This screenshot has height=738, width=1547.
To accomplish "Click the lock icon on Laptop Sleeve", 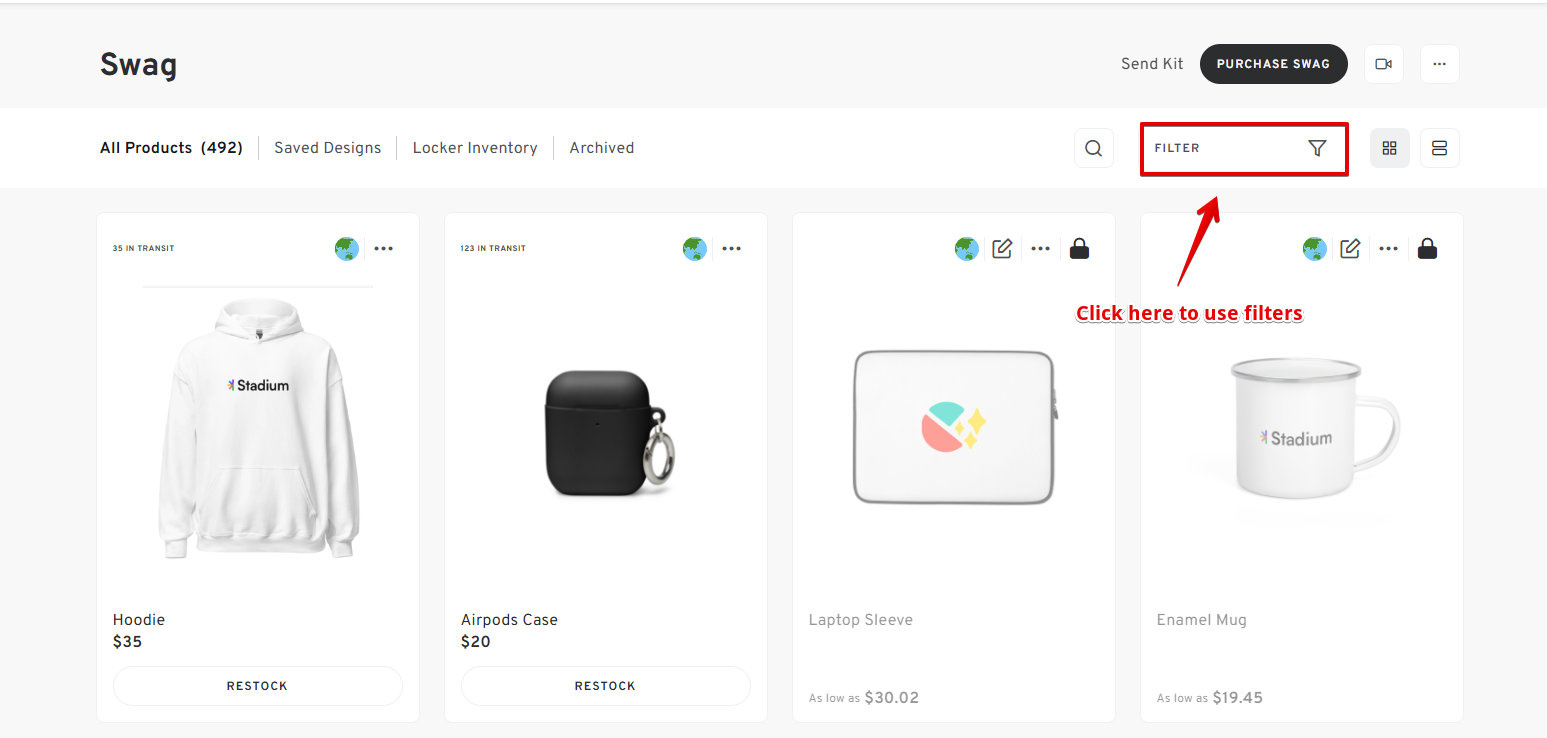I will [x=1079, y=249].
